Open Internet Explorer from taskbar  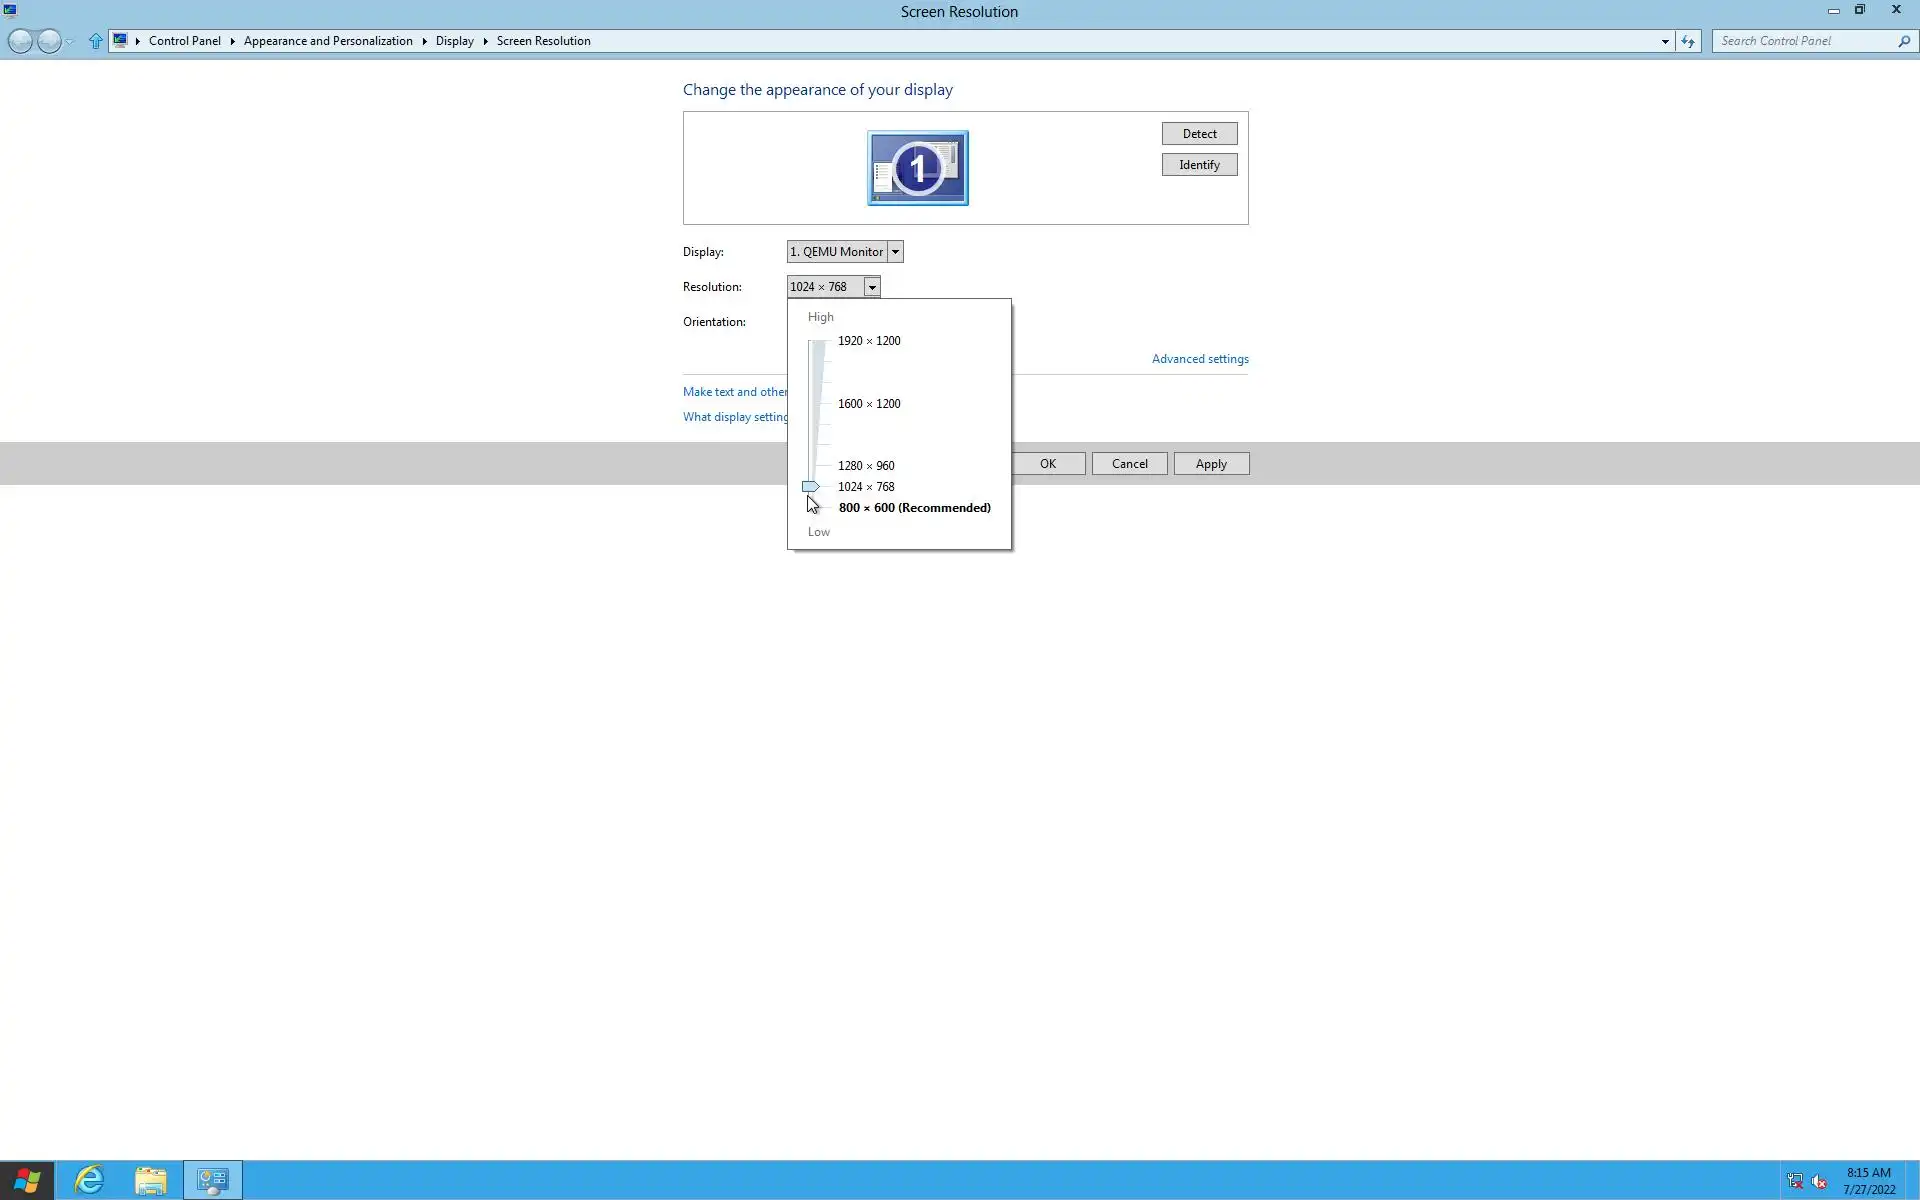click(89, 1180)
